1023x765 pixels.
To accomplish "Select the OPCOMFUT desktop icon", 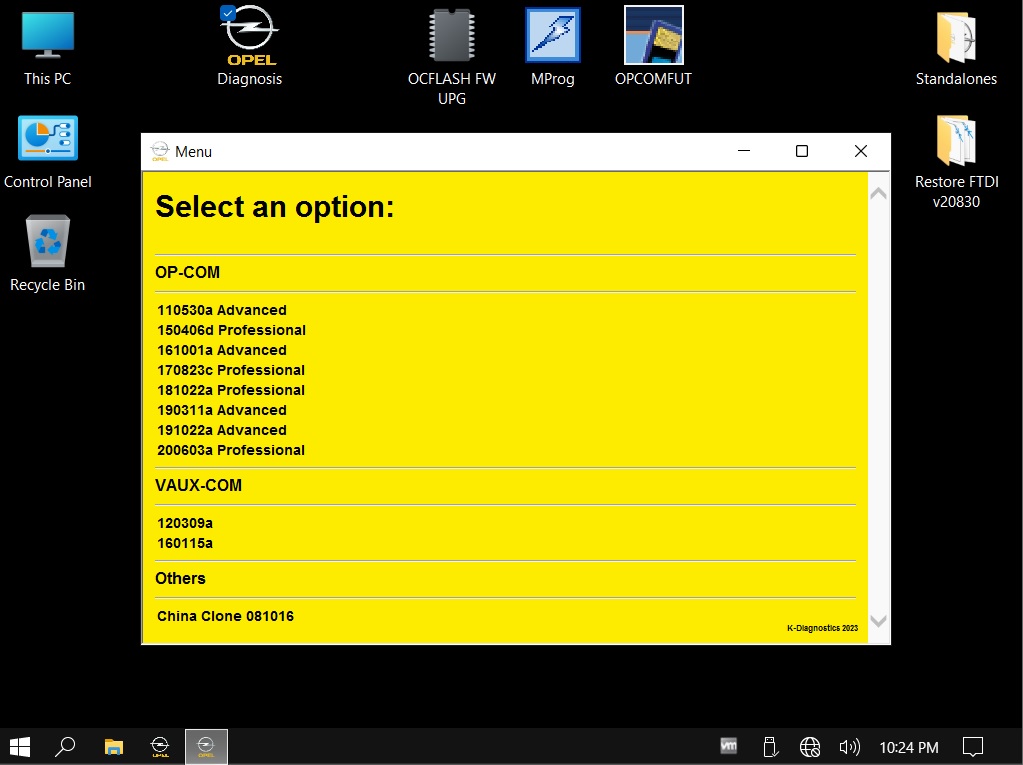I will pyautogui.click(x=653, y=47).
